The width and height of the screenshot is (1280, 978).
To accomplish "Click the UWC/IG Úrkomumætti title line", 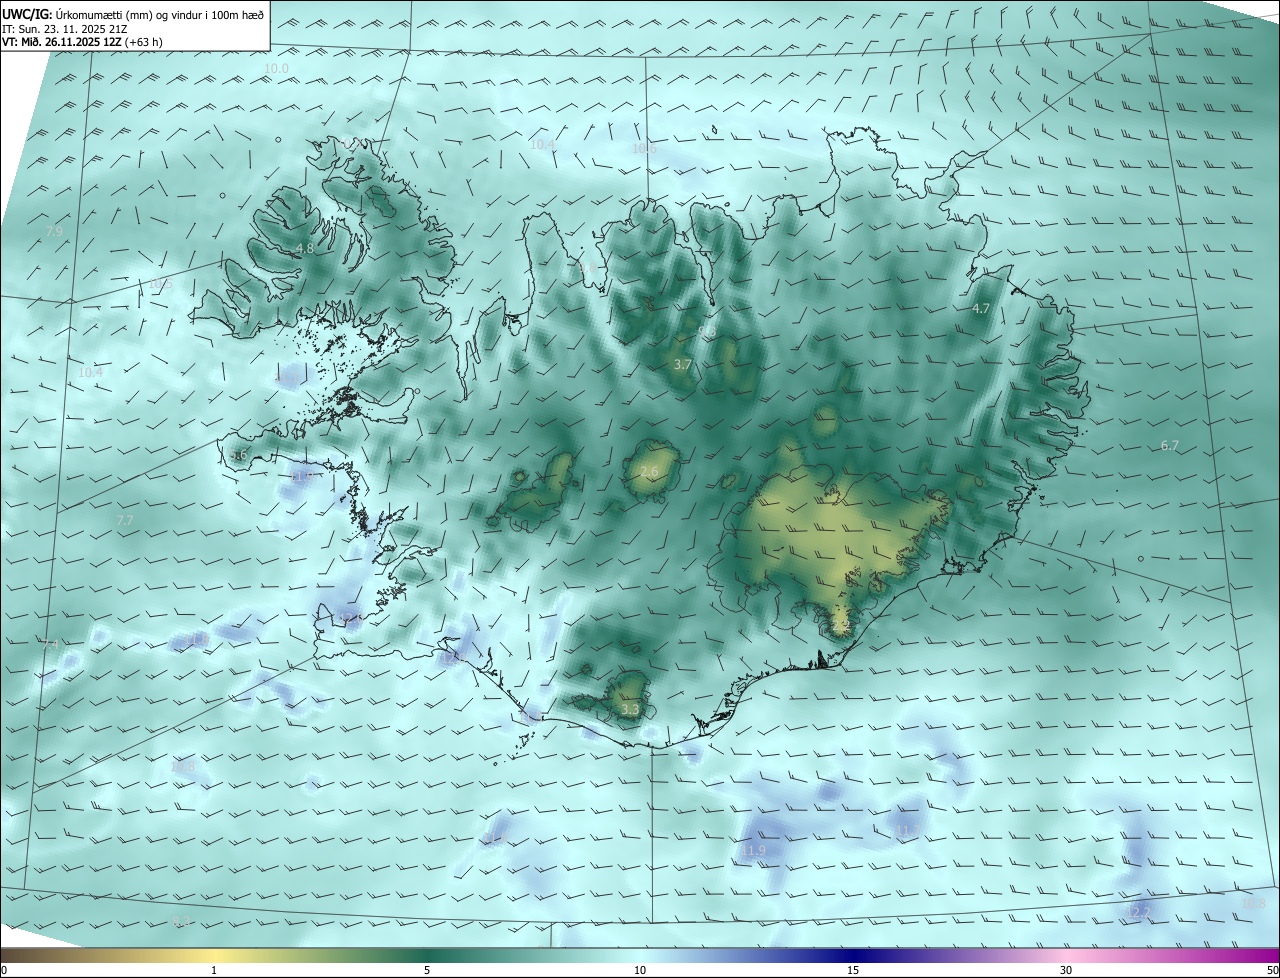I will pos(133,14).
